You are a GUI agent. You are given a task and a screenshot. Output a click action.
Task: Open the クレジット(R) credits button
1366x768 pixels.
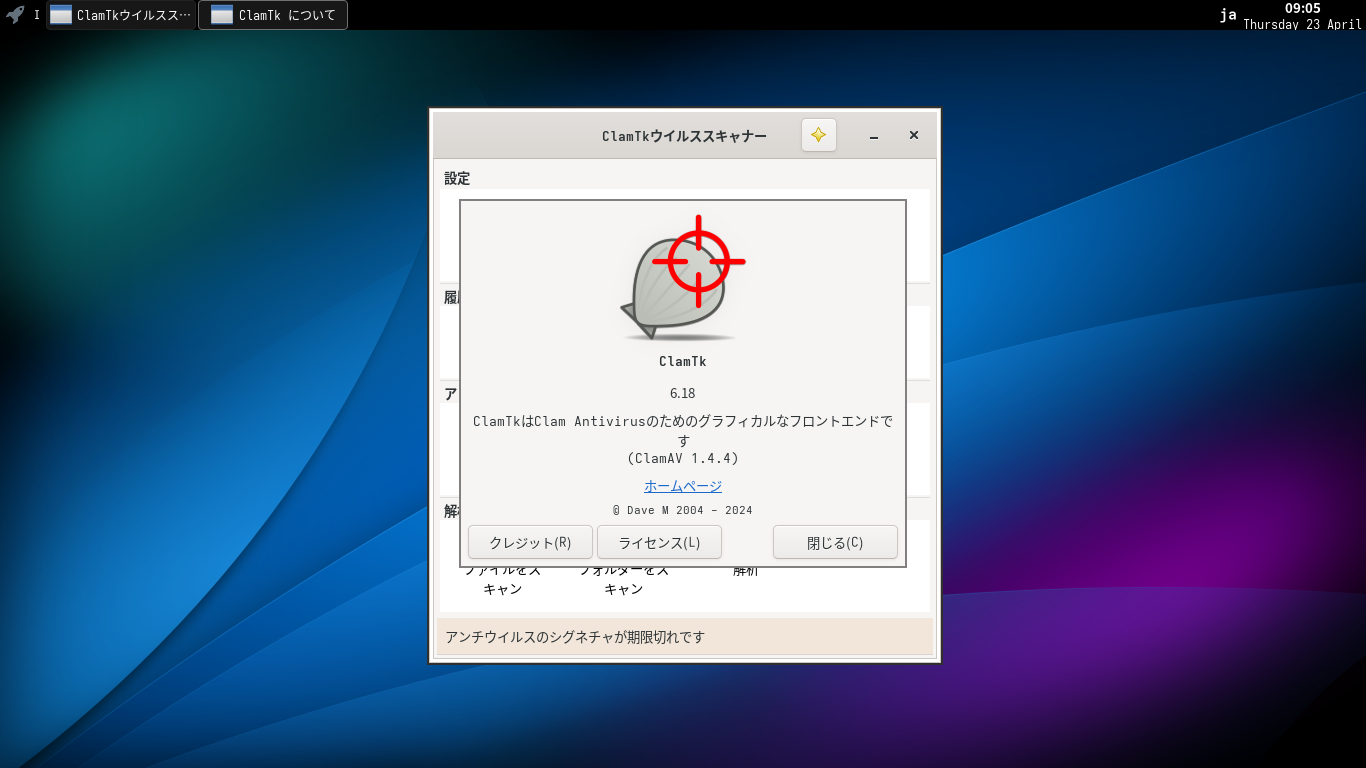point(530,542)
